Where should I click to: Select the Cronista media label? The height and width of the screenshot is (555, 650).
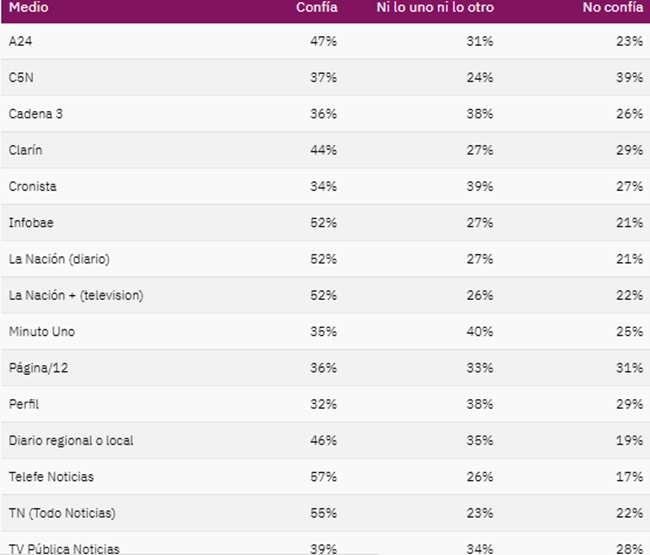pos(33,186)
